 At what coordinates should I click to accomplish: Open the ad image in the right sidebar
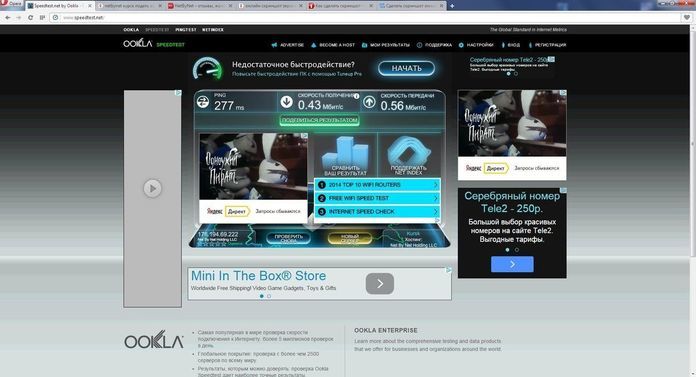(x=512, y=123)
